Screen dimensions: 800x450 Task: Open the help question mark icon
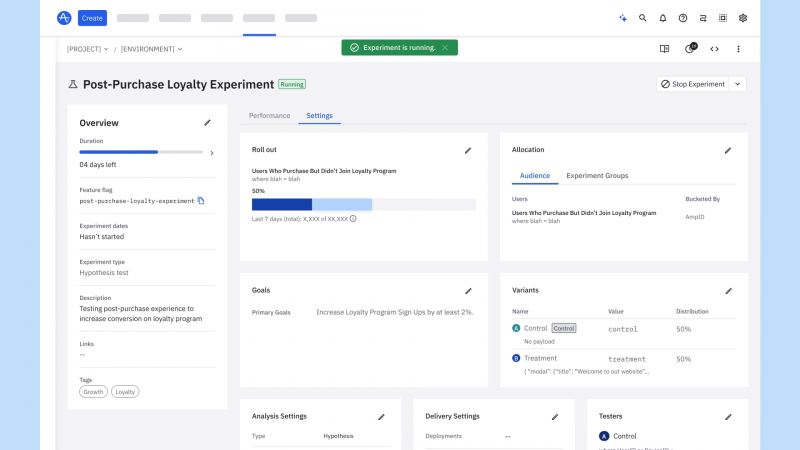[683, 18]
